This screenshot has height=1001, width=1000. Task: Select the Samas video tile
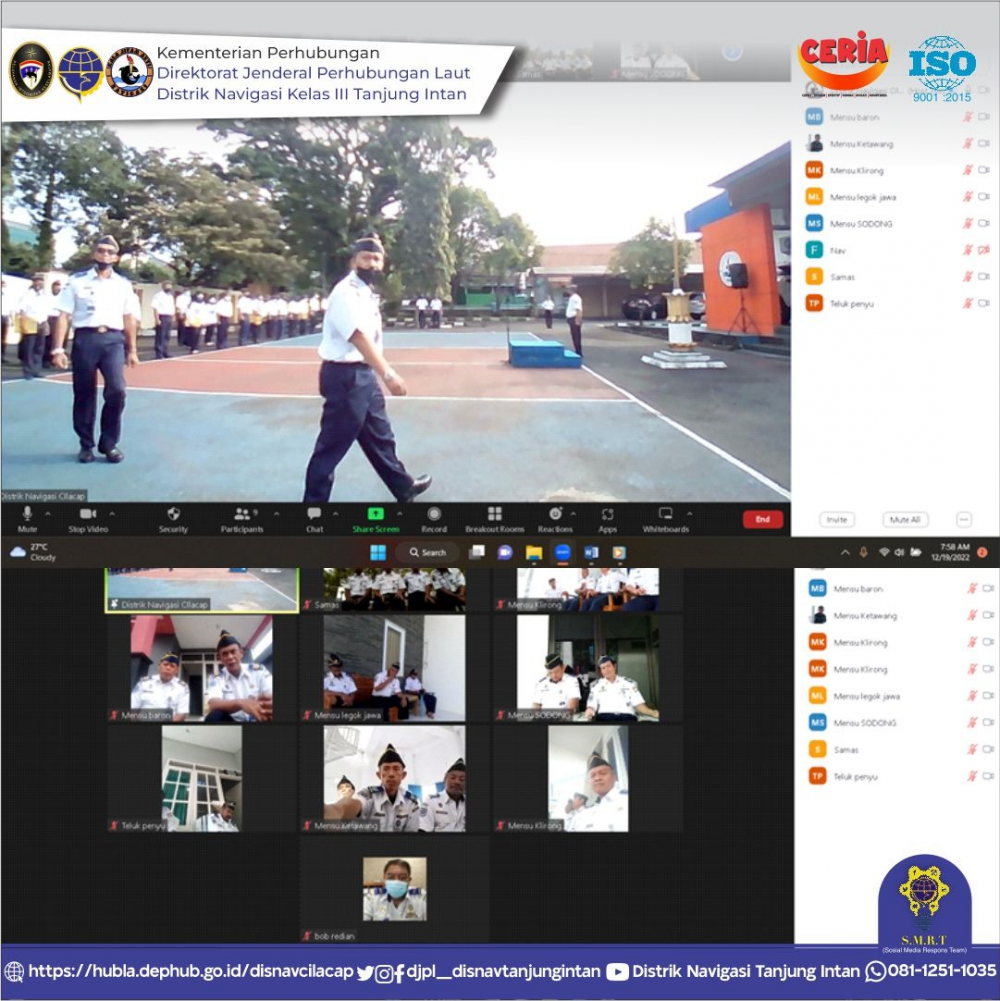coord(394,589)
